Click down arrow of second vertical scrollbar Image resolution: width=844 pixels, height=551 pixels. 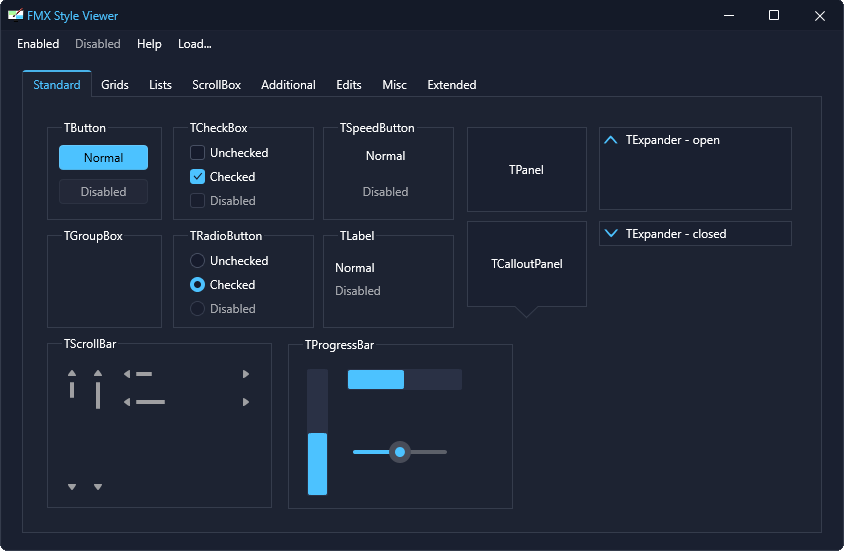[98, 486]
